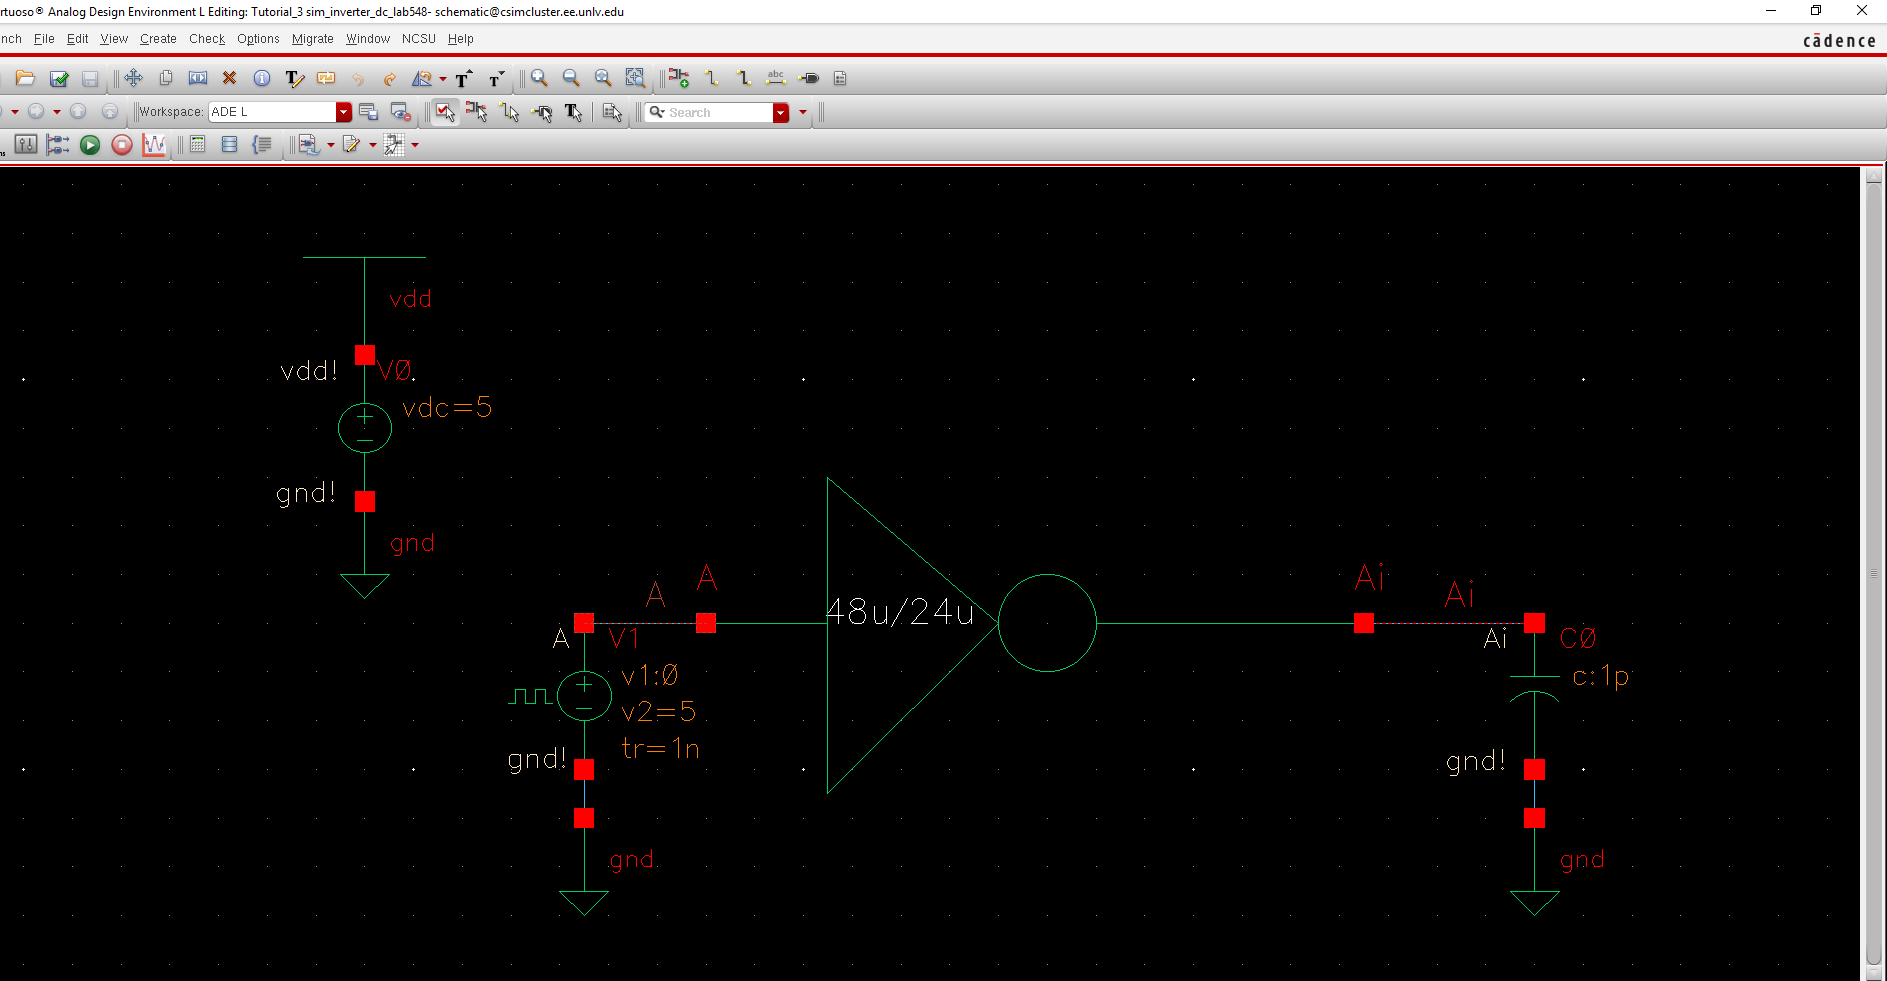Stop simulation with red stop button

pyautogui.click(x=122, y=145)
